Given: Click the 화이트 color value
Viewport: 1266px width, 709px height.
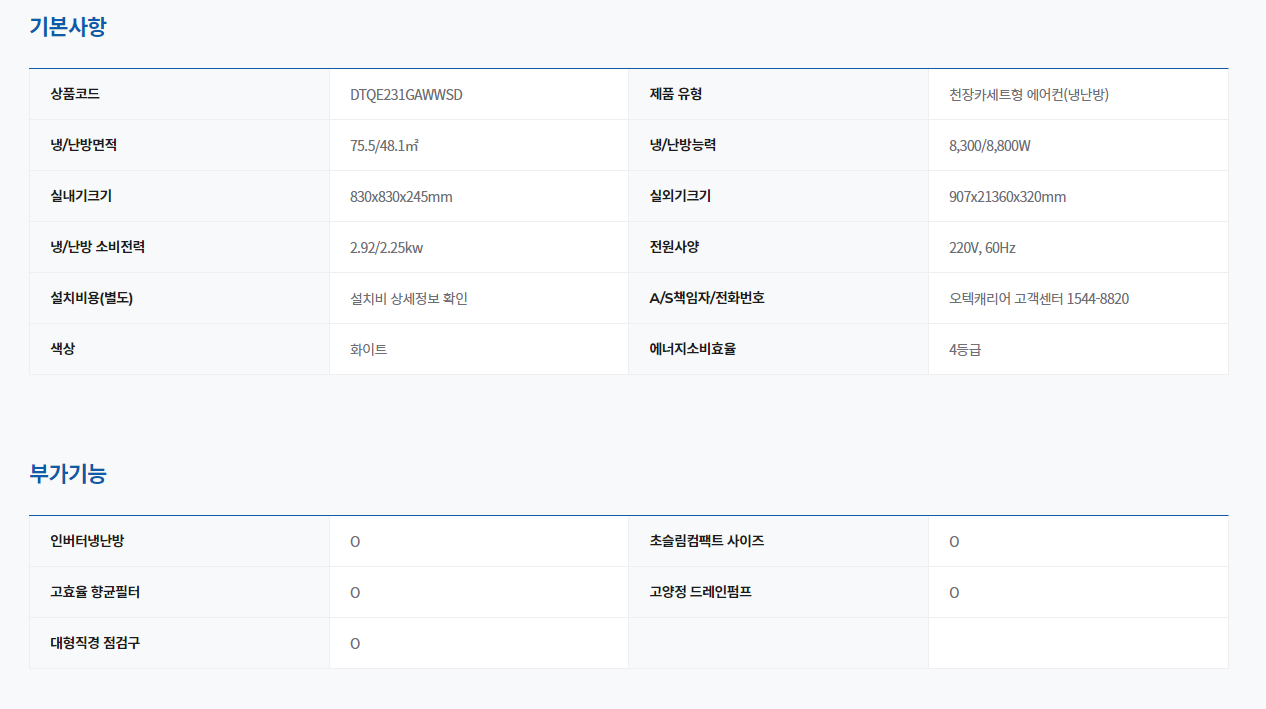Looking at the screenshot, I should click(x=368, y=350).
